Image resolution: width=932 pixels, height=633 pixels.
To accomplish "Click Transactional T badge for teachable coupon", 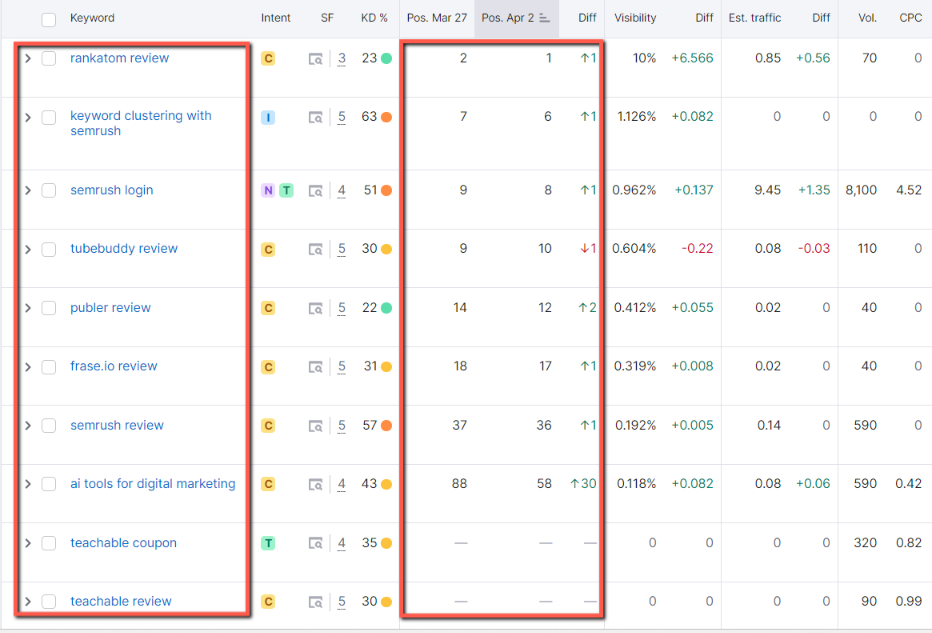I will tap(268, 543).
